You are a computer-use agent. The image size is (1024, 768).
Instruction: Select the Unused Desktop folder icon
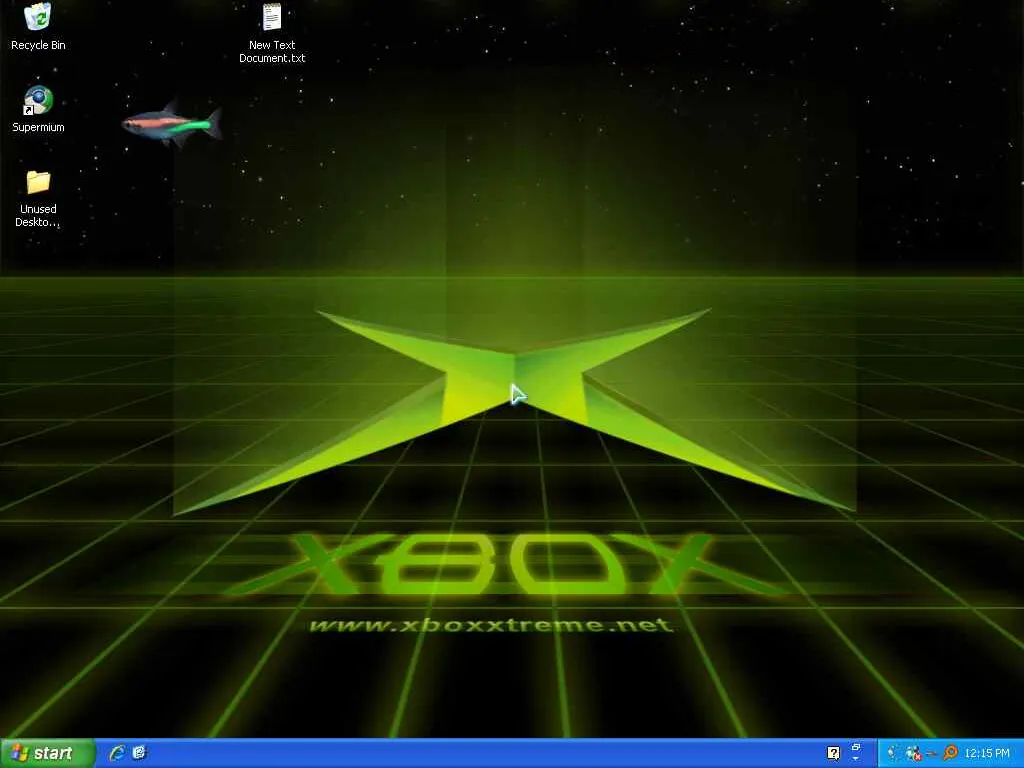38,199
